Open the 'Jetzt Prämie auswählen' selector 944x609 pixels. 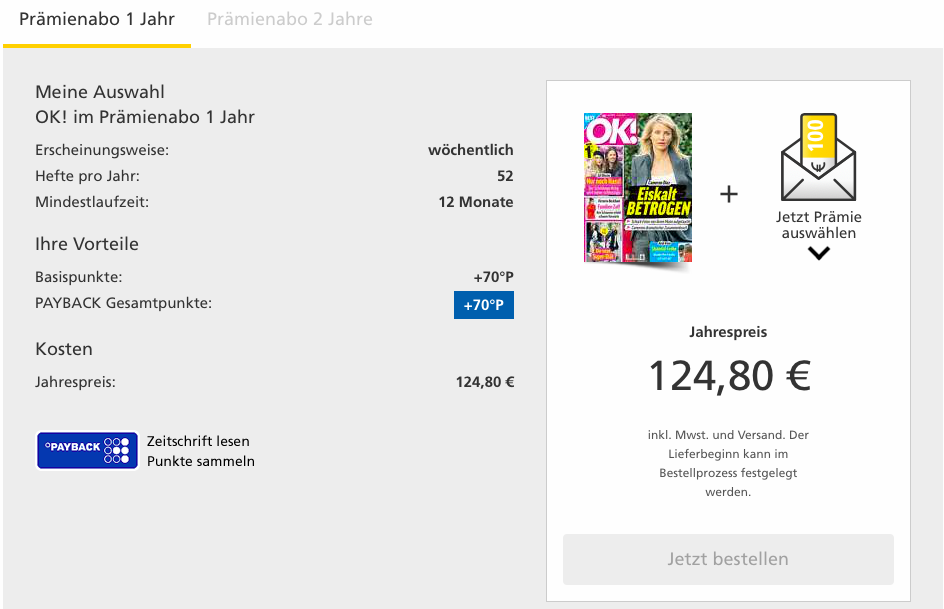click(x=818, y=225)
